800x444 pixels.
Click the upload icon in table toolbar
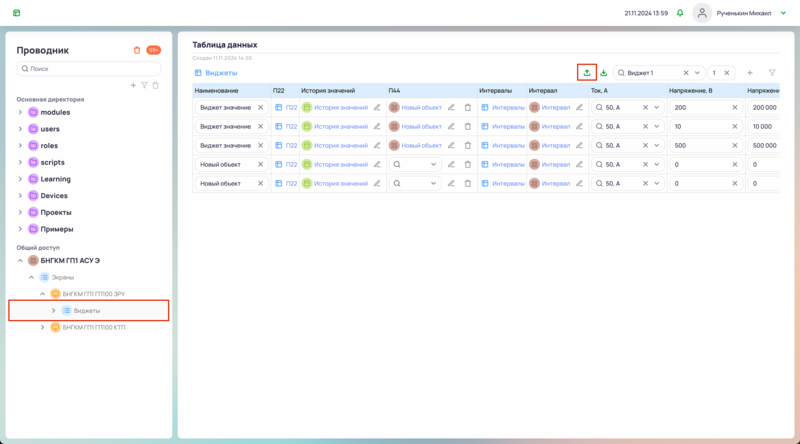pos(587,73)
